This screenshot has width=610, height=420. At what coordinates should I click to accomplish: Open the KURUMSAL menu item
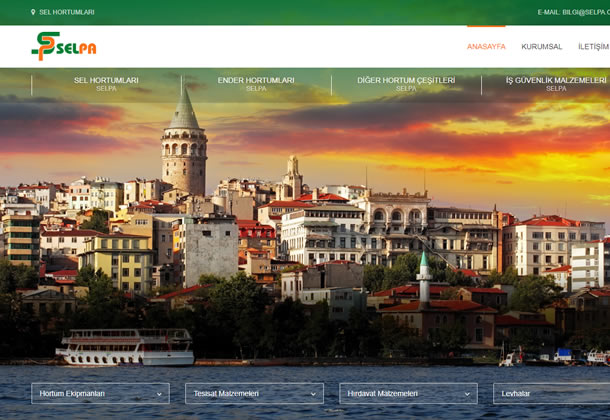[x=542, y=47]
